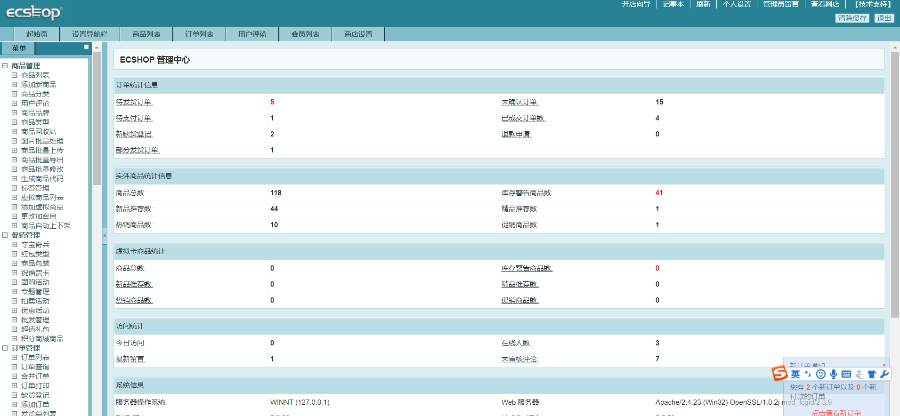
Task: Click the keyboard icon in IME toolbar
Action: (846, 373)
